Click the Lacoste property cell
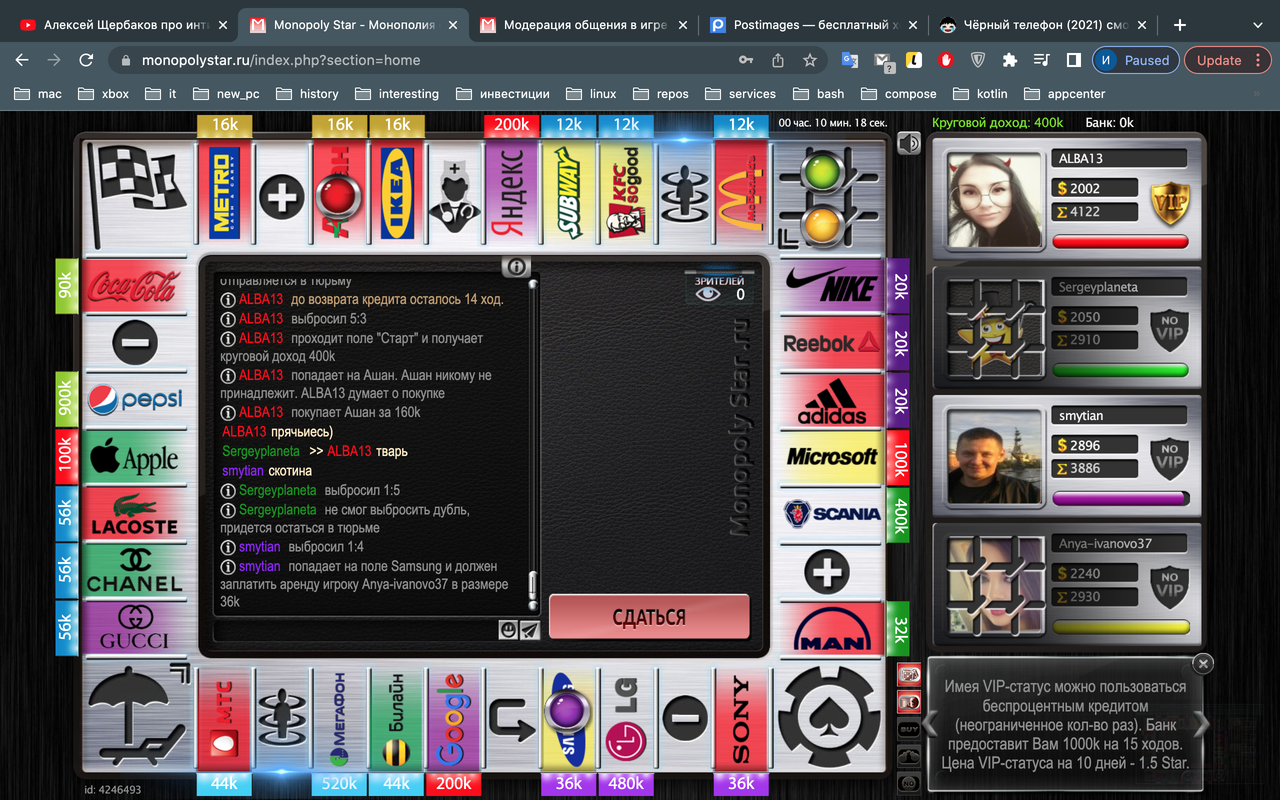This screenshot has width=1280, height=800. (x=133, y=515)
